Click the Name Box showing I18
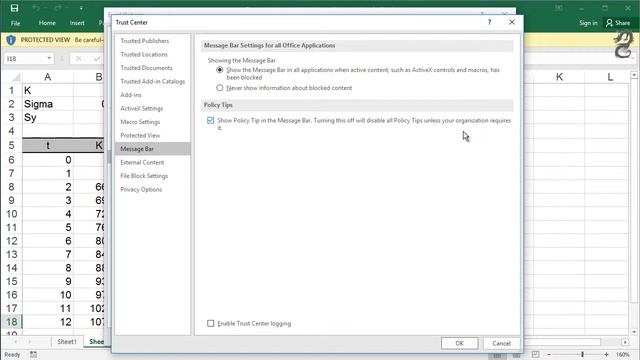Screen dimensions: 640x360 pyautogui.click(x=25, y=58)
